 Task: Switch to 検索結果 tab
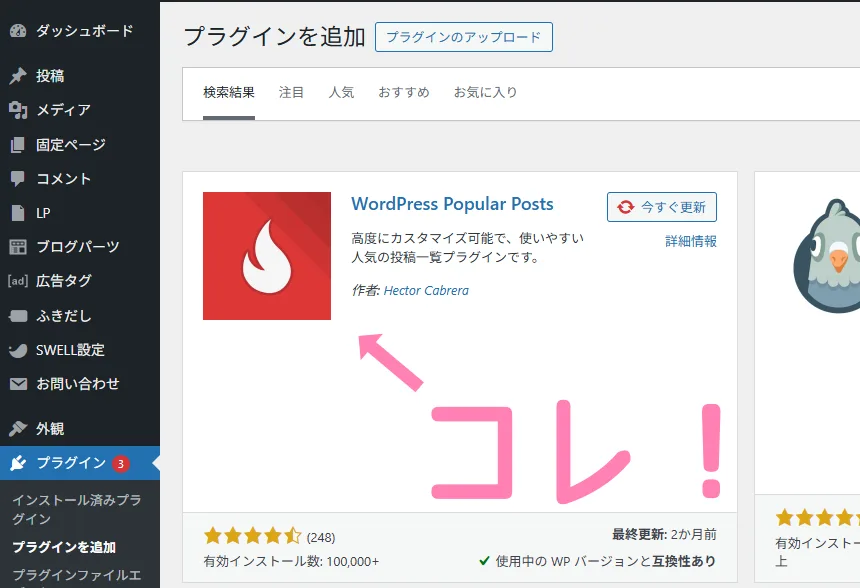[x=229, y=93]
